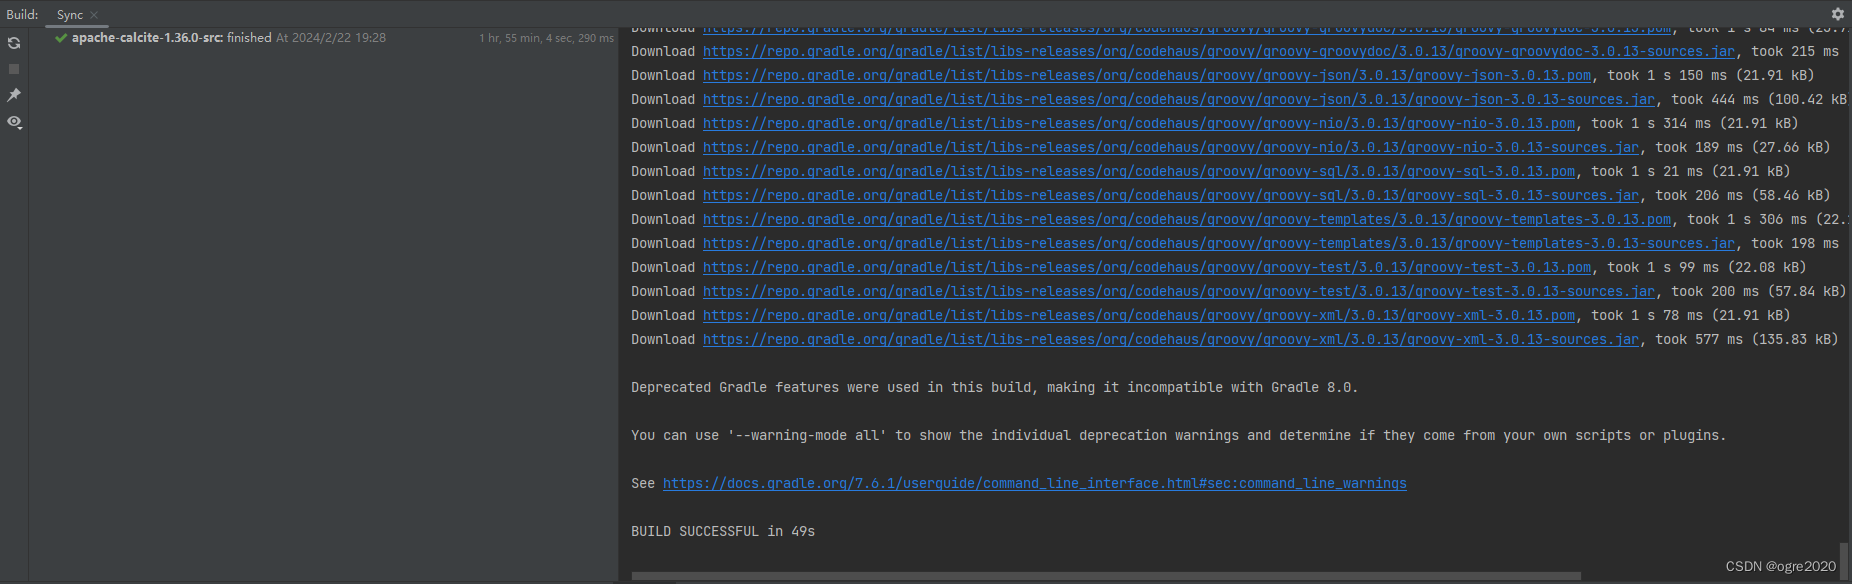Open the groovy-nio-3.0.13-sources.jar link
The image size is (1852, 584).
pos(1170,147)
